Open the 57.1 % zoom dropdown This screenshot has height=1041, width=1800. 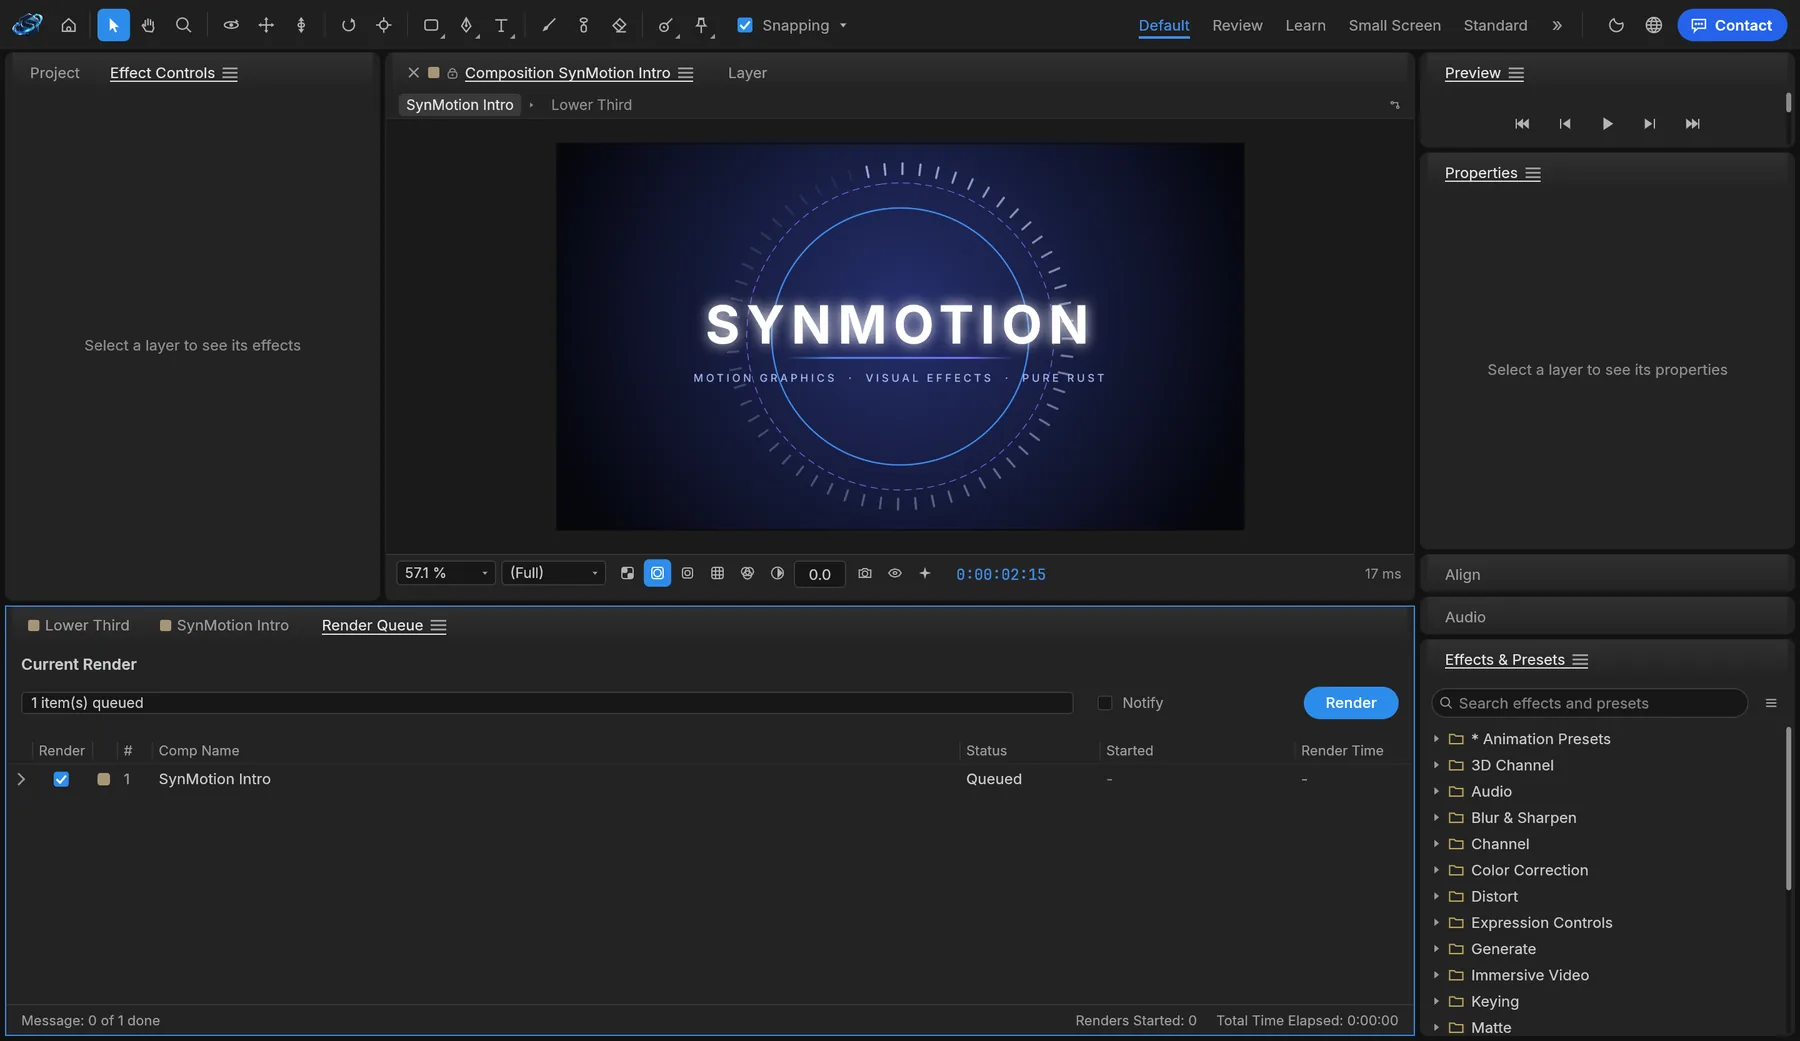click(x=446, y=573)
